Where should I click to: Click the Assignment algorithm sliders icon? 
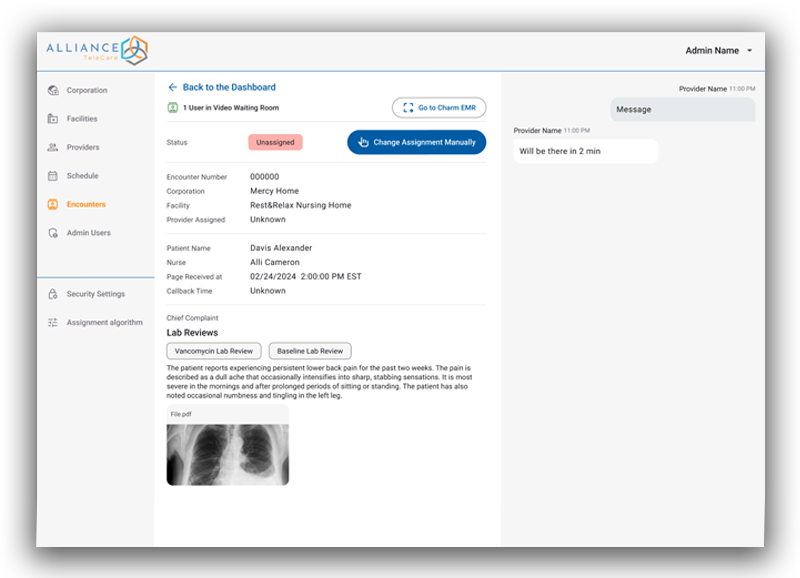pos(52,323)
